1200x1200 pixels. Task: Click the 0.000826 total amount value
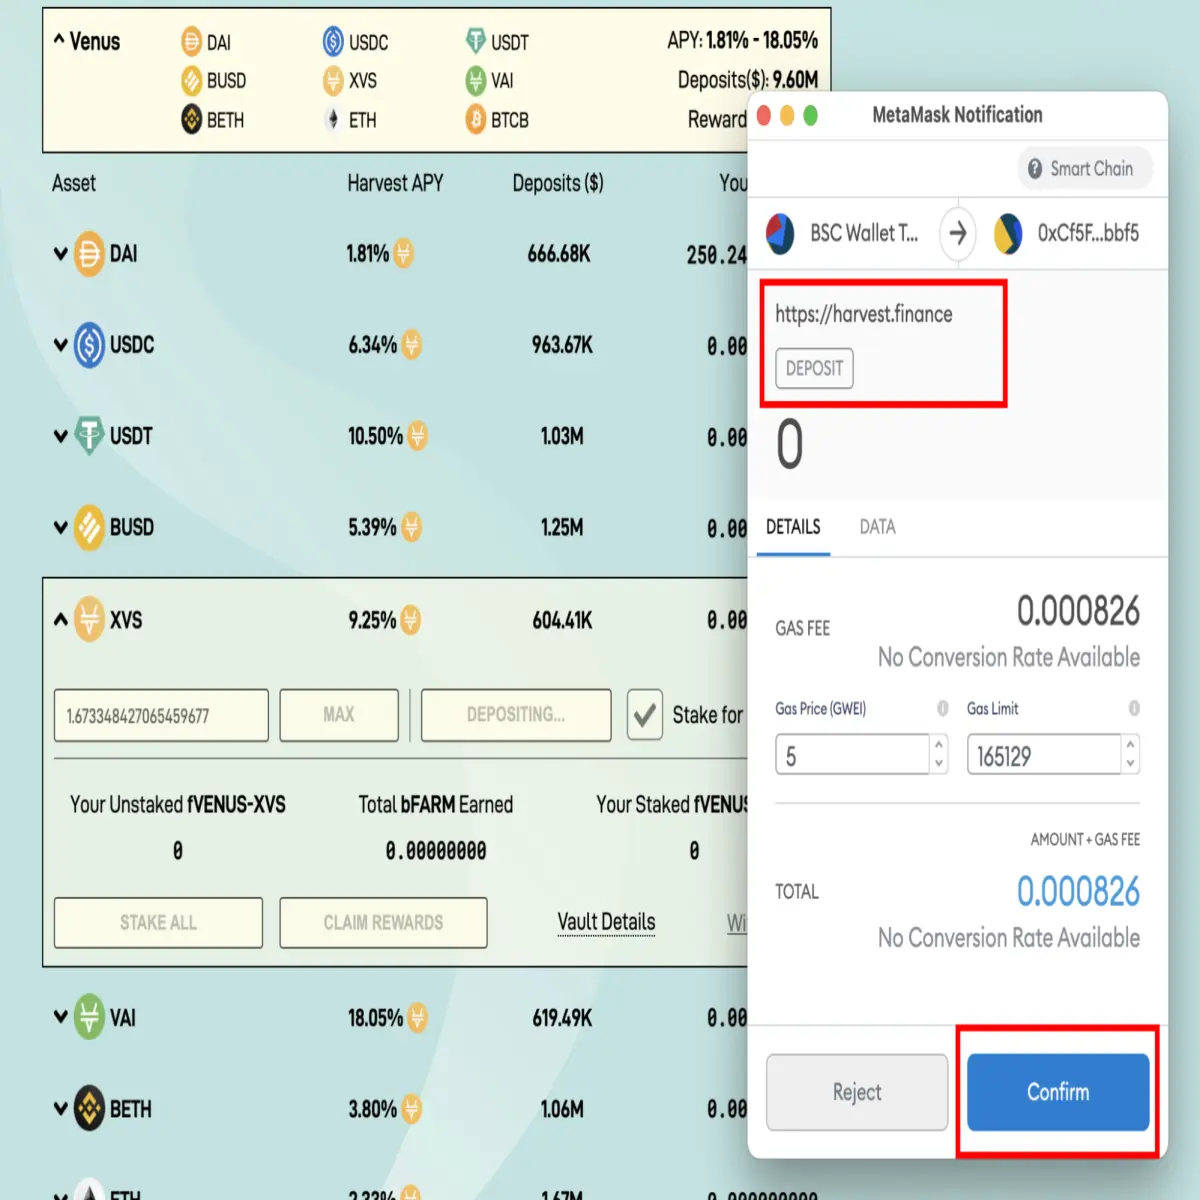[x=1078, y=892]
